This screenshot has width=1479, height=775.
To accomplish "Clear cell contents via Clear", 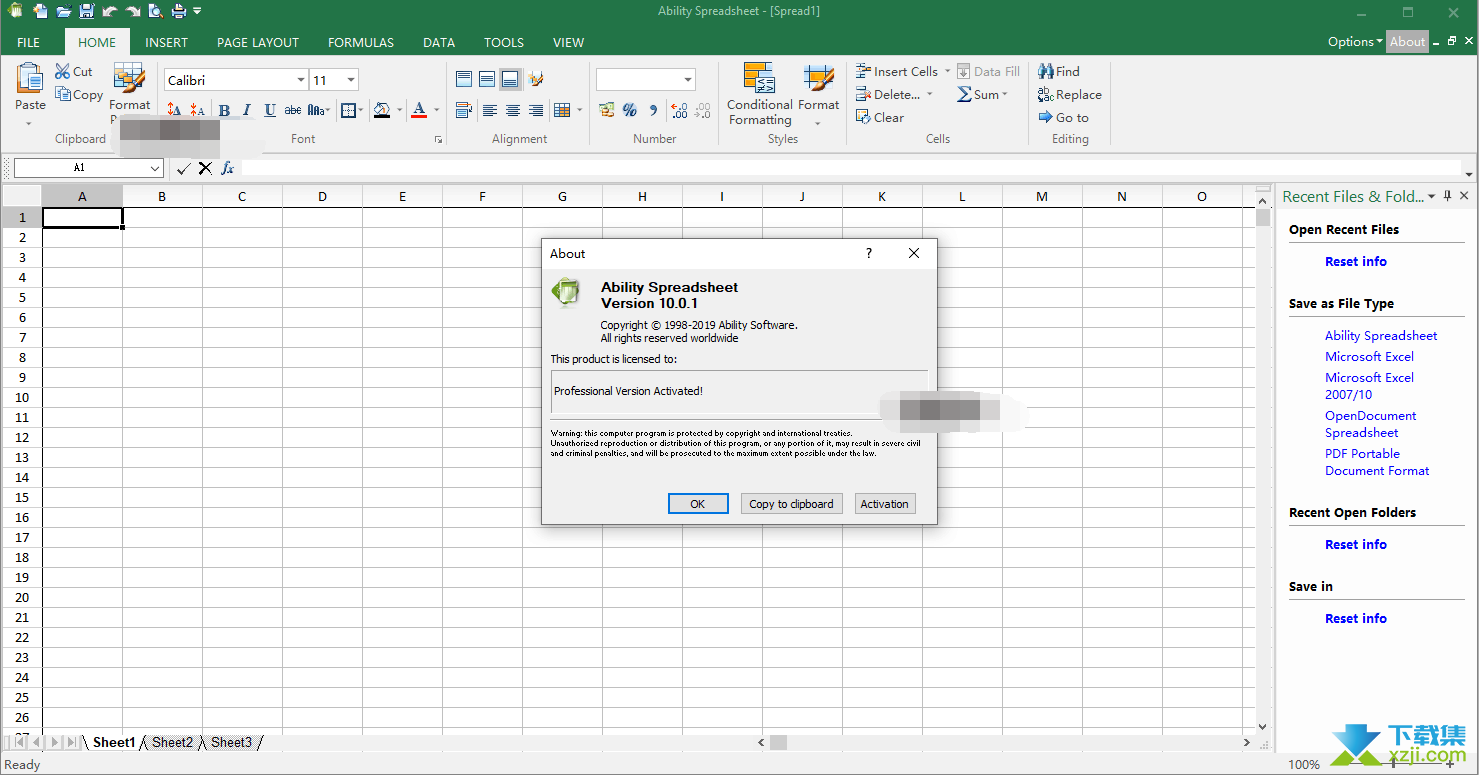I will (879, 117).
